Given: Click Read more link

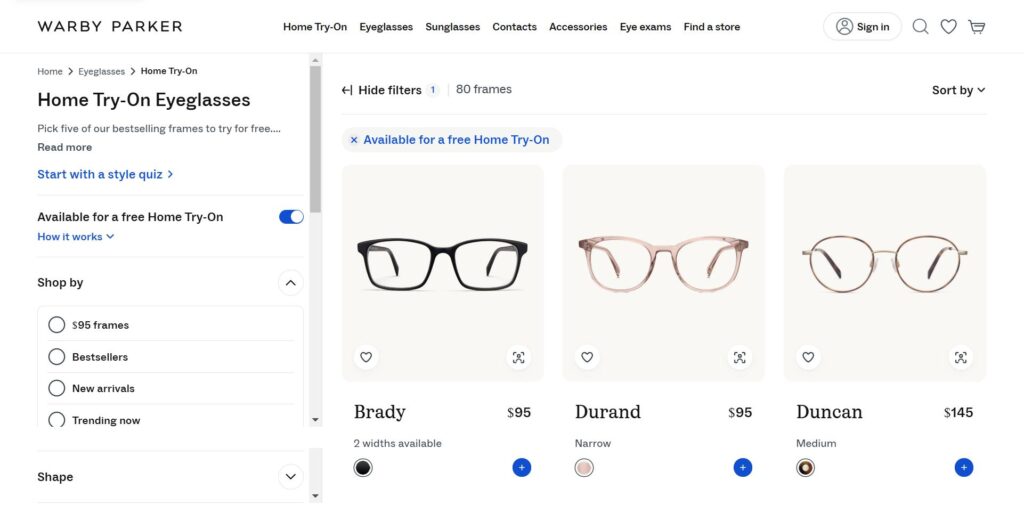Looking at the screenshot, I should tap(65, 147).
